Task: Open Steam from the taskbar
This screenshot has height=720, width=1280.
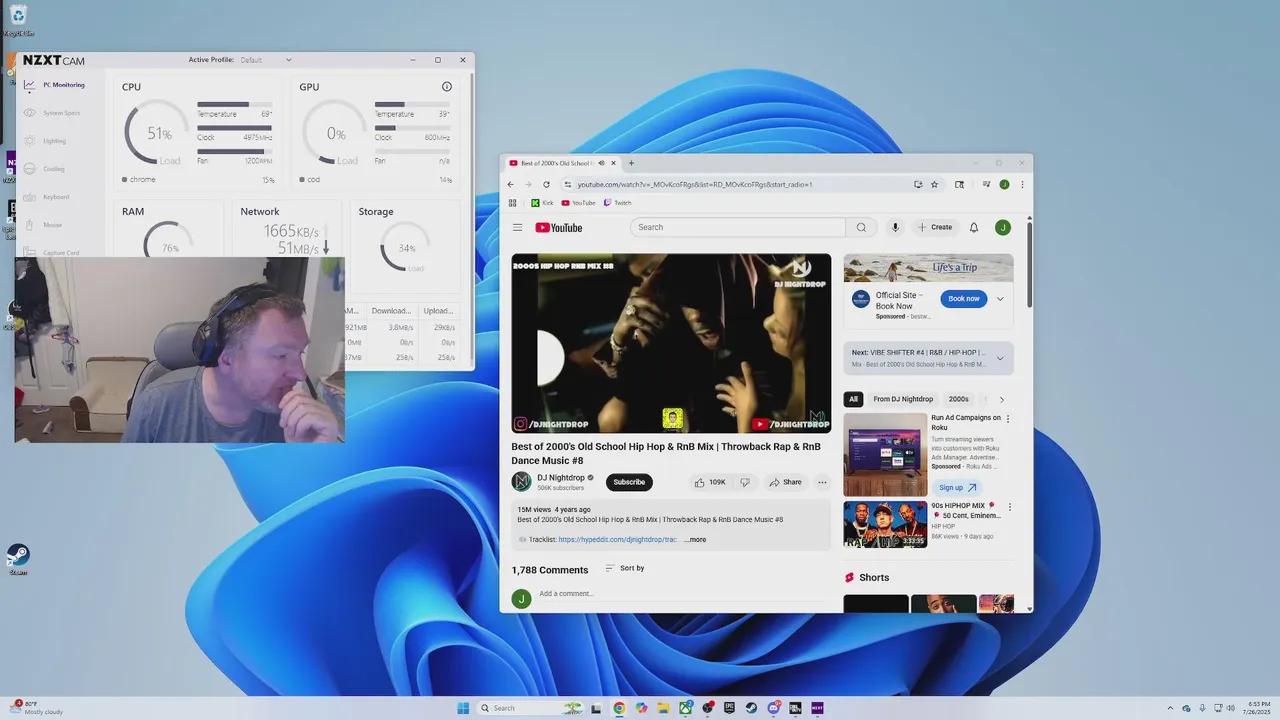Action: (x=751, y=708)
